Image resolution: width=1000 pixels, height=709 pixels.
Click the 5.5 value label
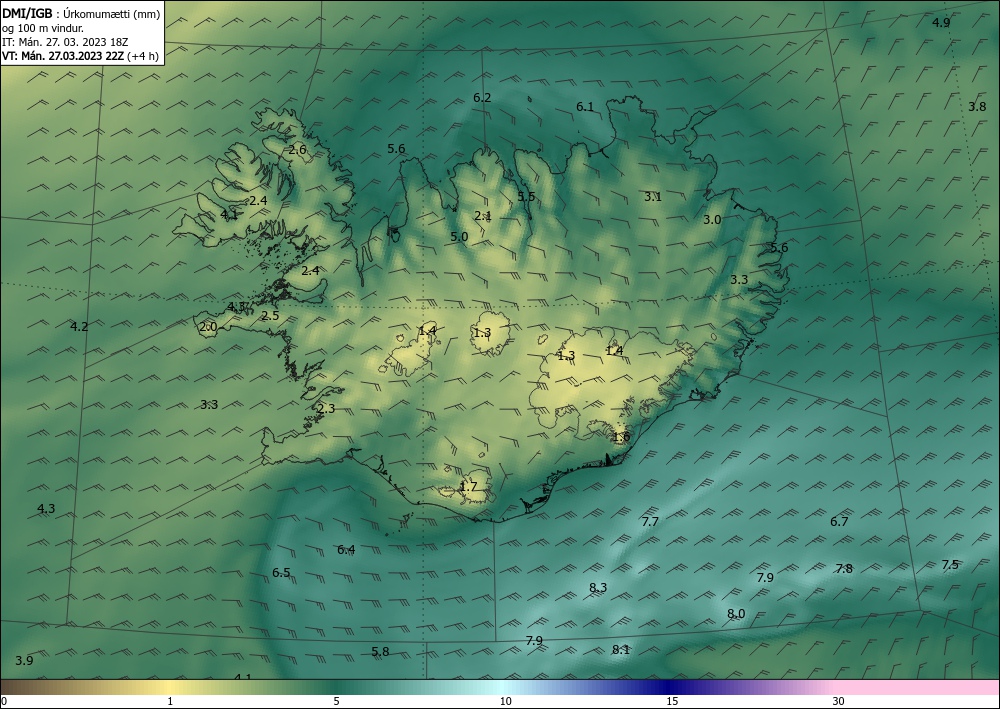(526, 196)
